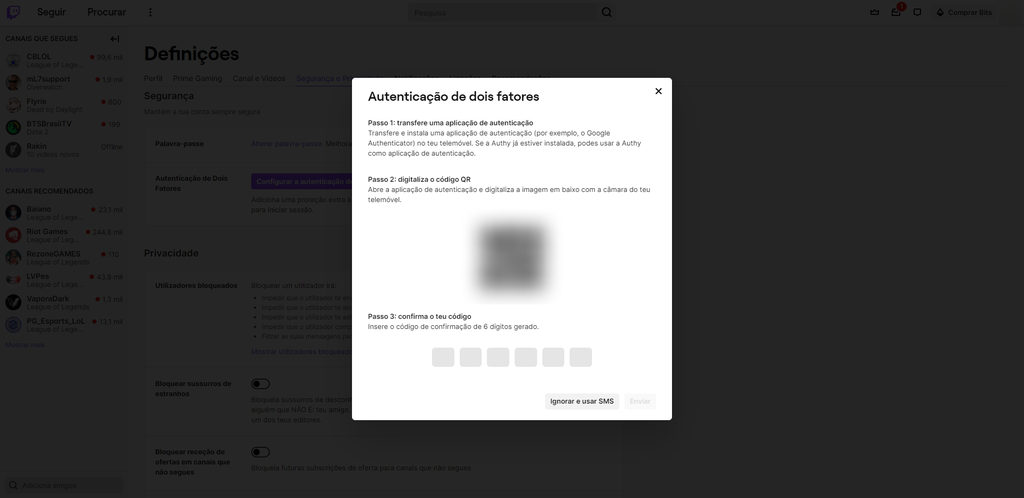Image resolution: width=1024 pixels, height=498 pixels.
Task: Open RezoneGAMES channel avatar
Action: pos(13,257)
